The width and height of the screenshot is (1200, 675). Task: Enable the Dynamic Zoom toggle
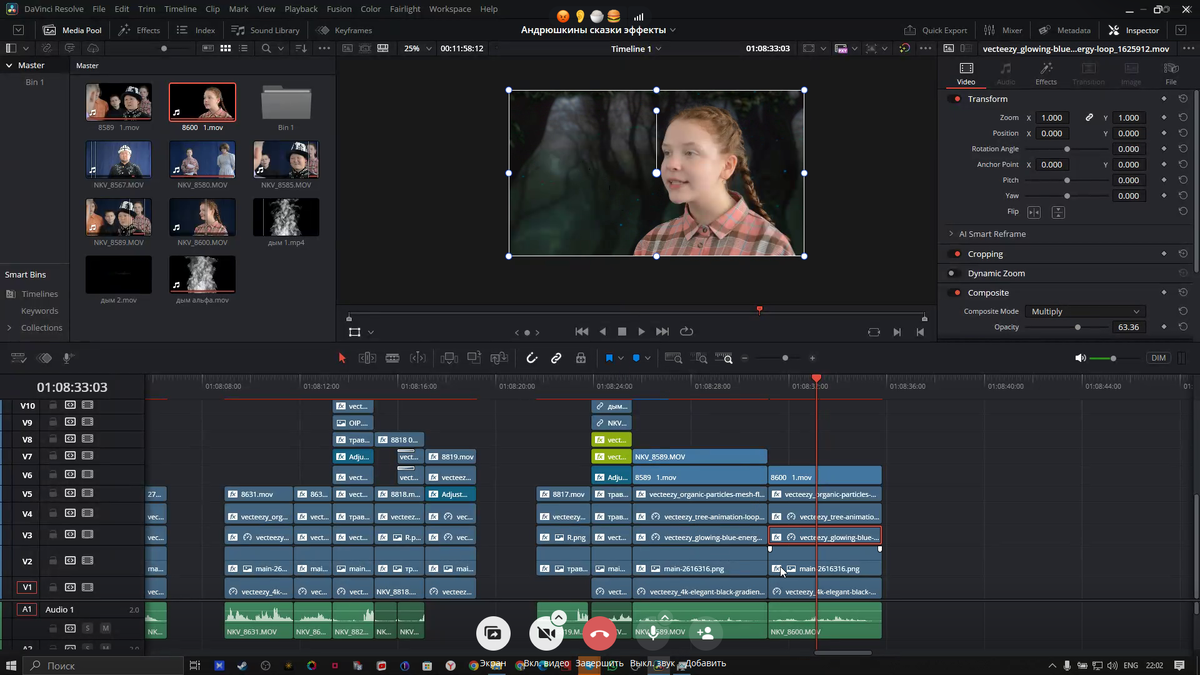tap(956, 273)
